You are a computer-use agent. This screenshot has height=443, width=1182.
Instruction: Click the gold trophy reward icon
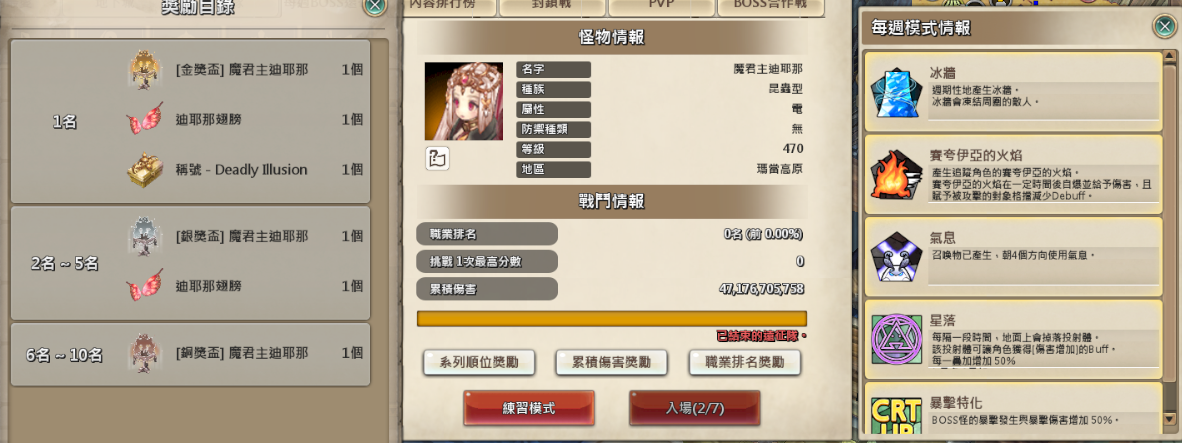click(142, 69)
